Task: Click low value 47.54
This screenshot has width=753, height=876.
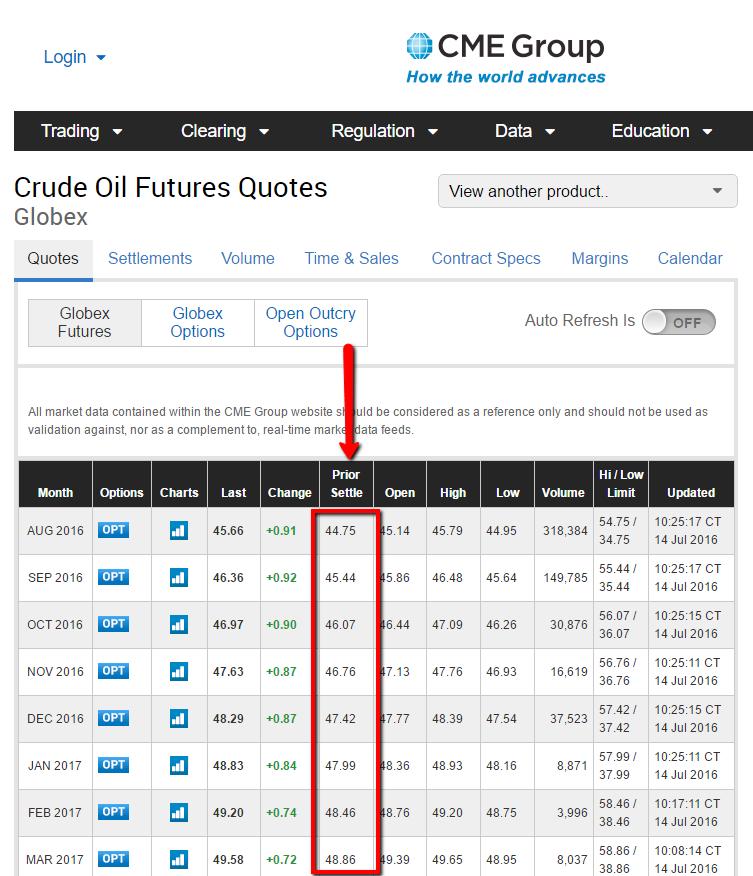Action: pos(501,718)
